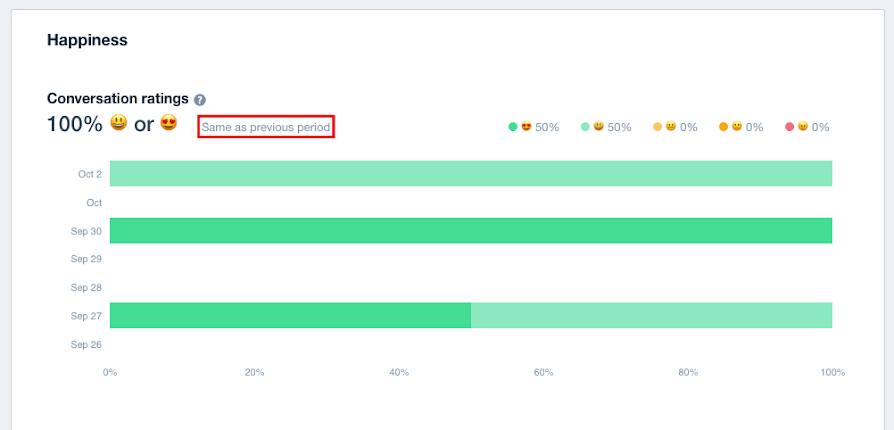Toggle the pale yellow legend dot
Image resolution: width=894 pixels, height=430 pixels.
657,127
